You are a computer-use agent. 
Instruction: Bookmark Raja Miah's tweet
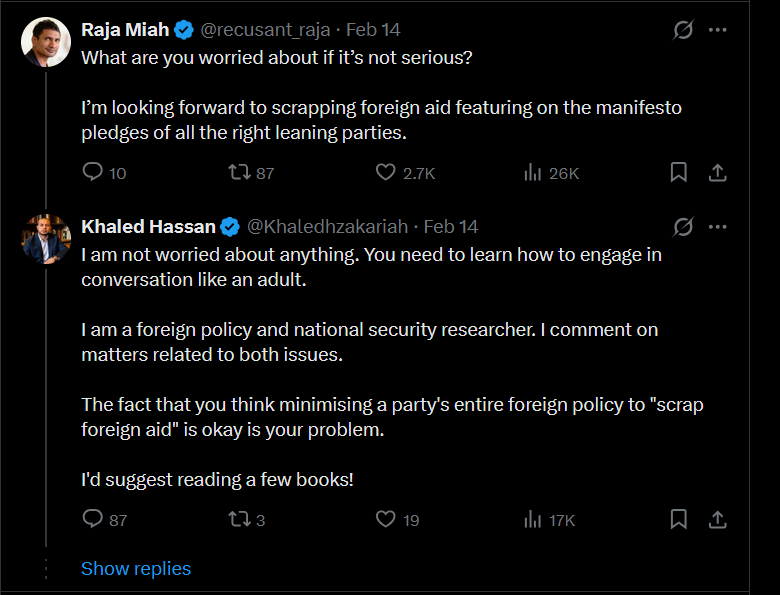[x=679, y=172]
